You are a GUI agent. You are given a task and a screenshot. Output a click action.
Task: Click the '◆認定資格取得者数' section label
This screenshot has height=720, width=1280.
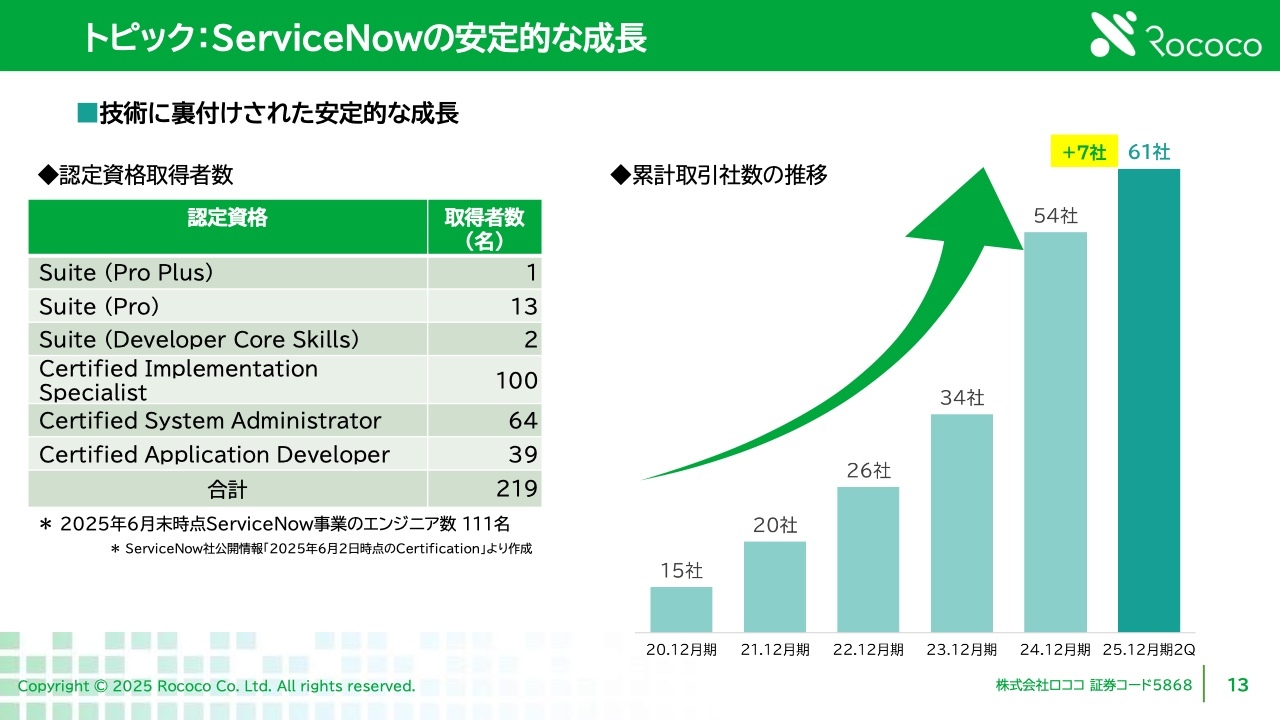(135, 175)
